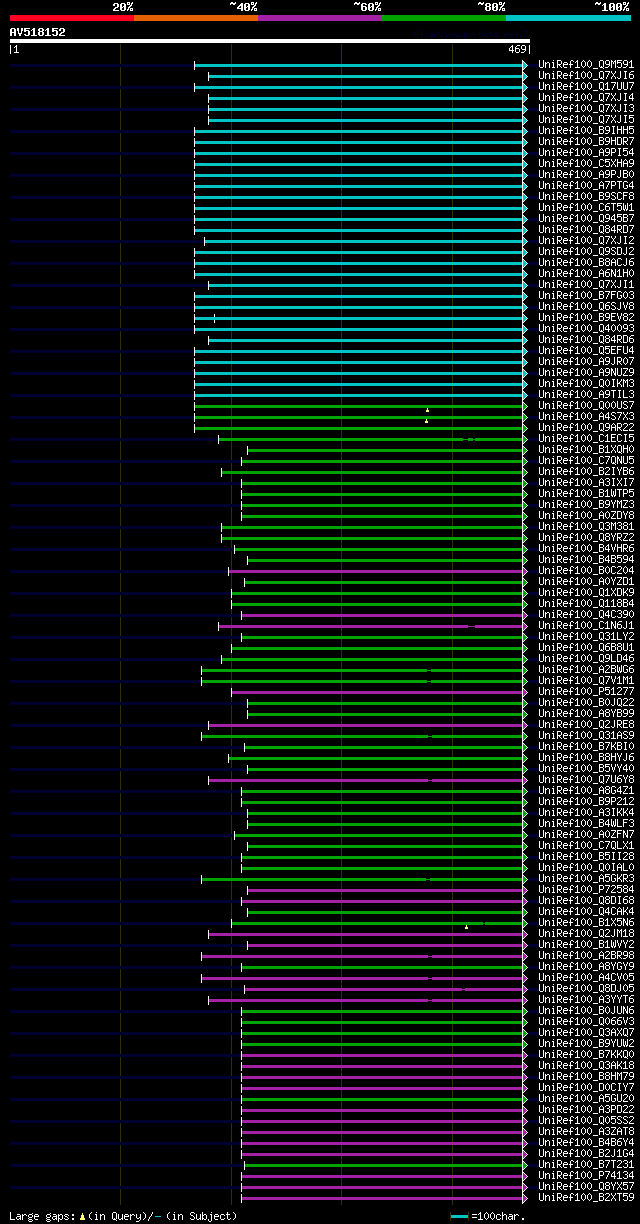This screenshot has width=640, height=1224.
Task: Select hit label UniRef100_Q945B7
Action: pyautogui.click(x=586, y=219)
